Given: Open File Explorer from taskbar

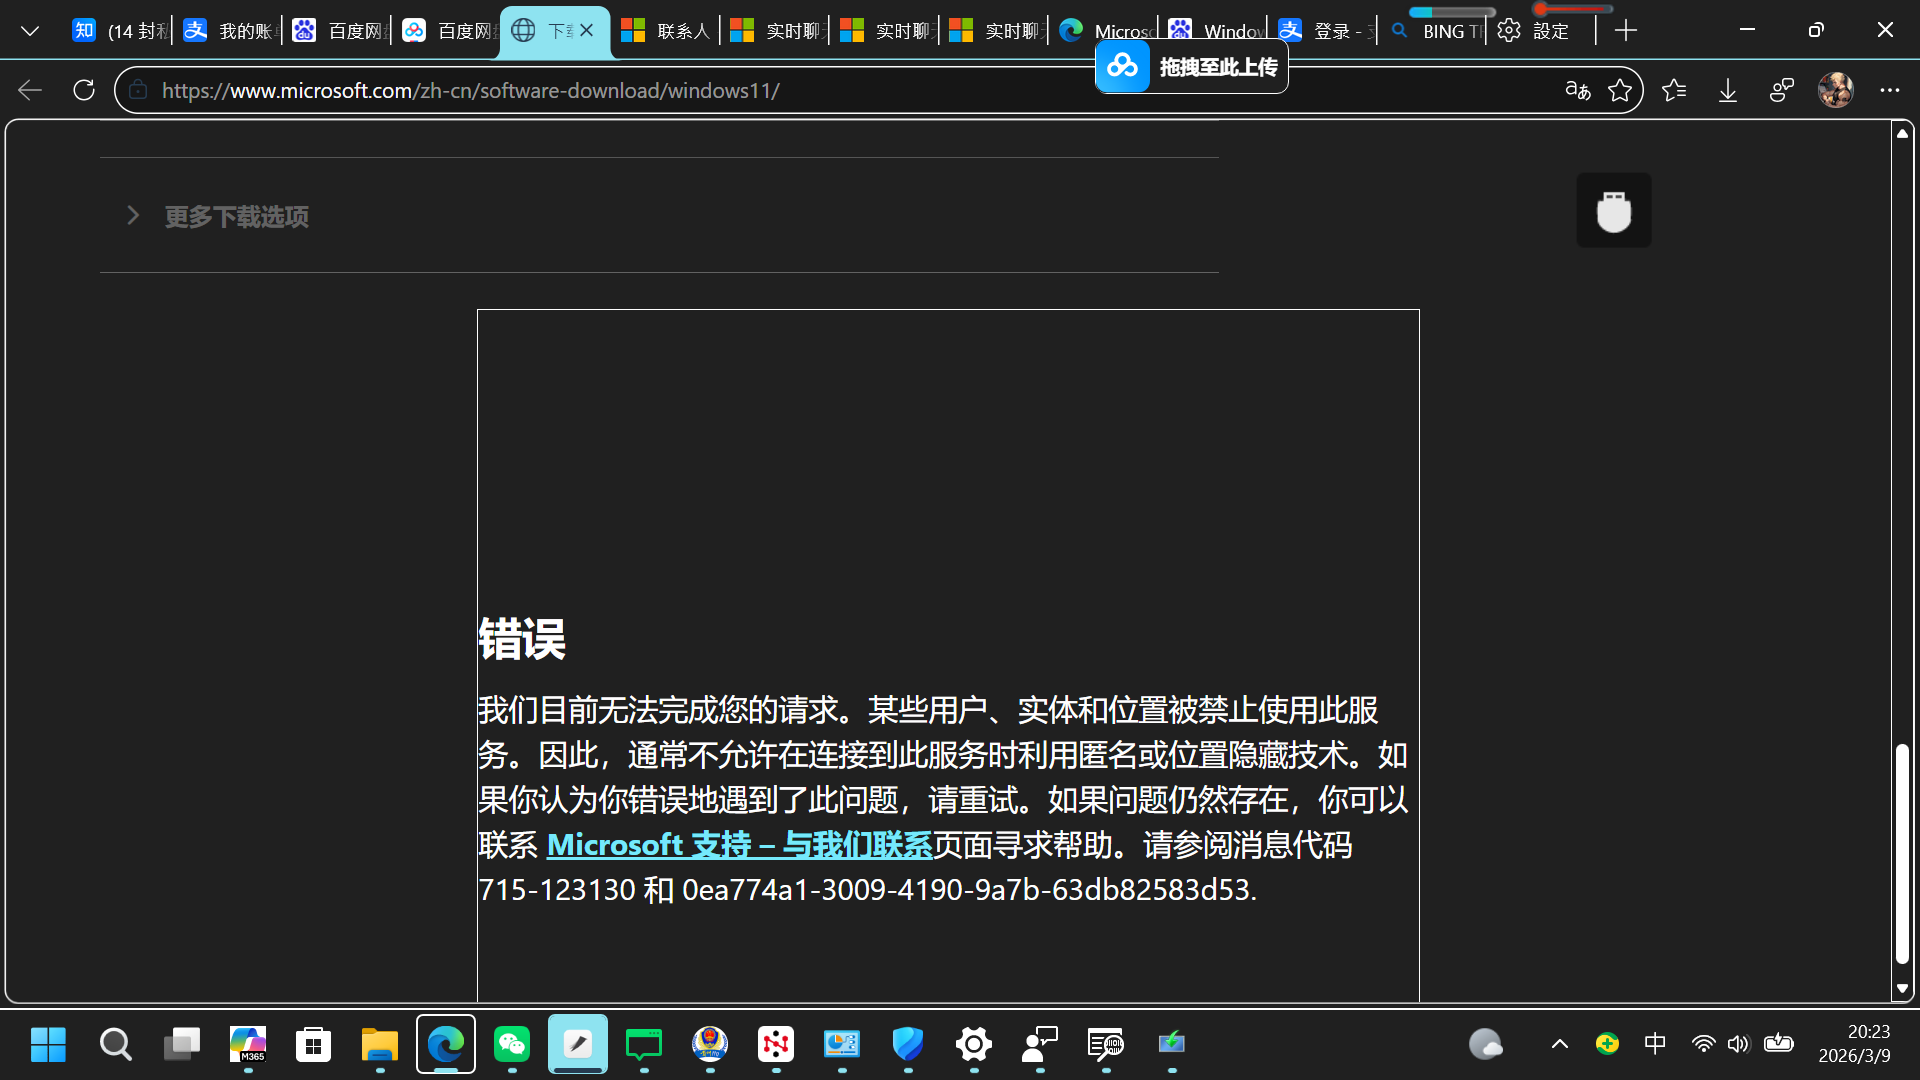Looking at the screenshot, I should pyautogui.click(x=380, y=1044).
